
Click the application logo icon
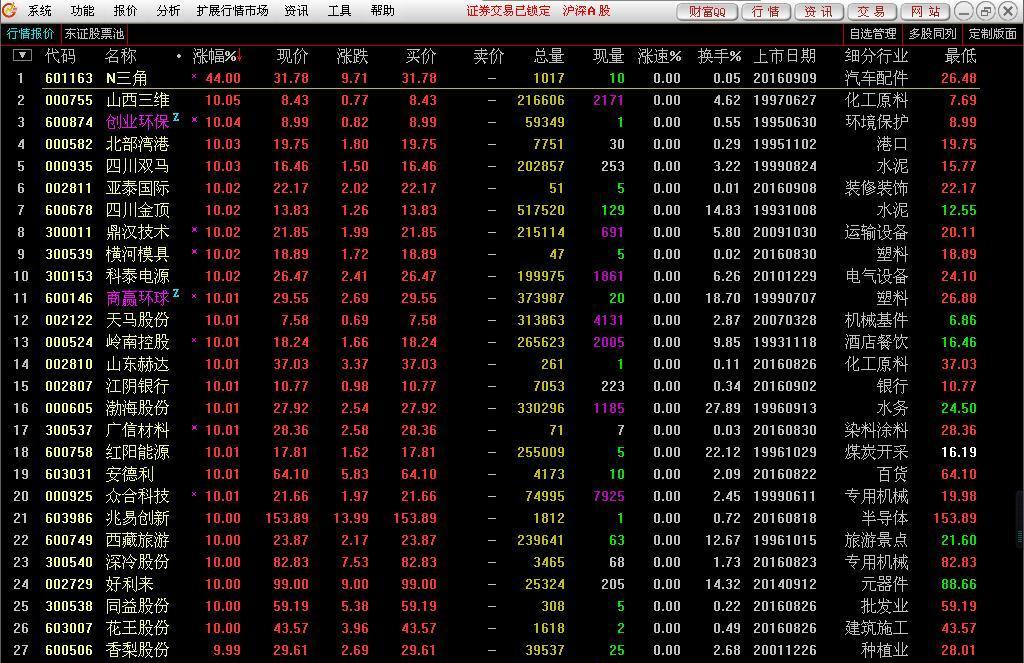[x=9, y=10]
